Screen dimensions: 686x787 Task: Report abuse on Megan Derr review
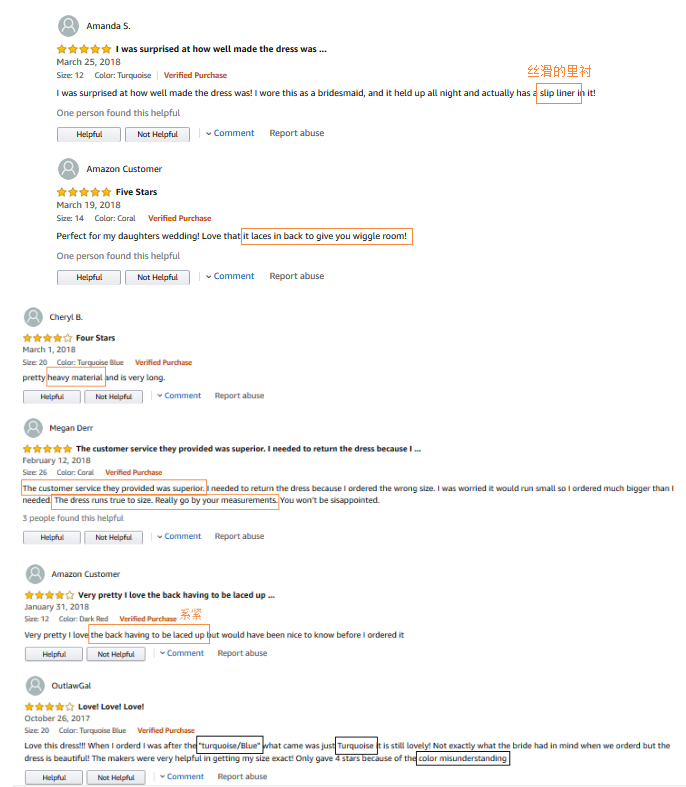tap(240, 536)
